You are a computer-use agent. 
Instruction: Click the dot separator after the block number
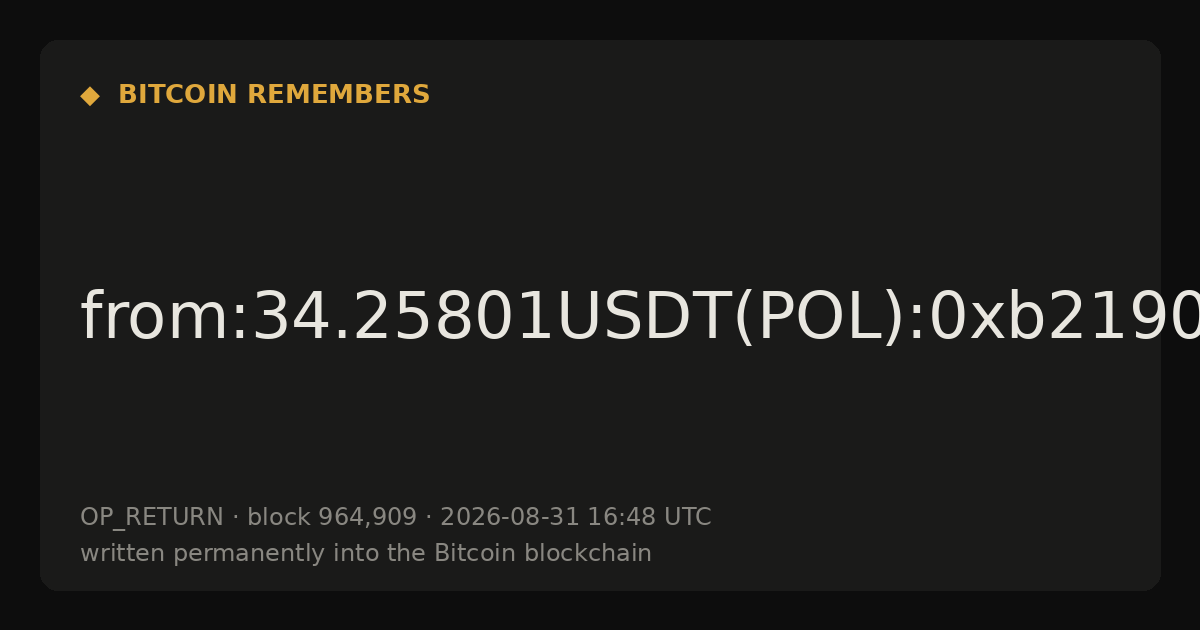tap(429, 518)
